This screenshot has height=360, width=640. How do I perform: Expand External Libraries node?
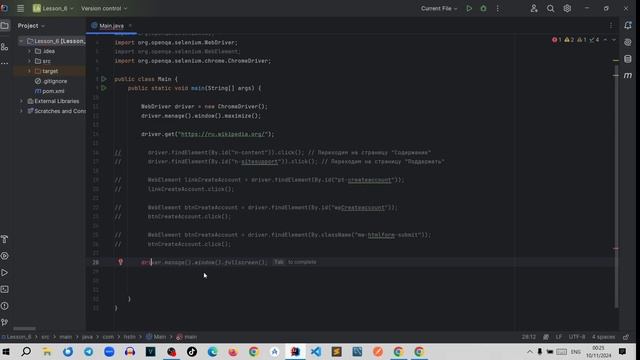point(21,101)
